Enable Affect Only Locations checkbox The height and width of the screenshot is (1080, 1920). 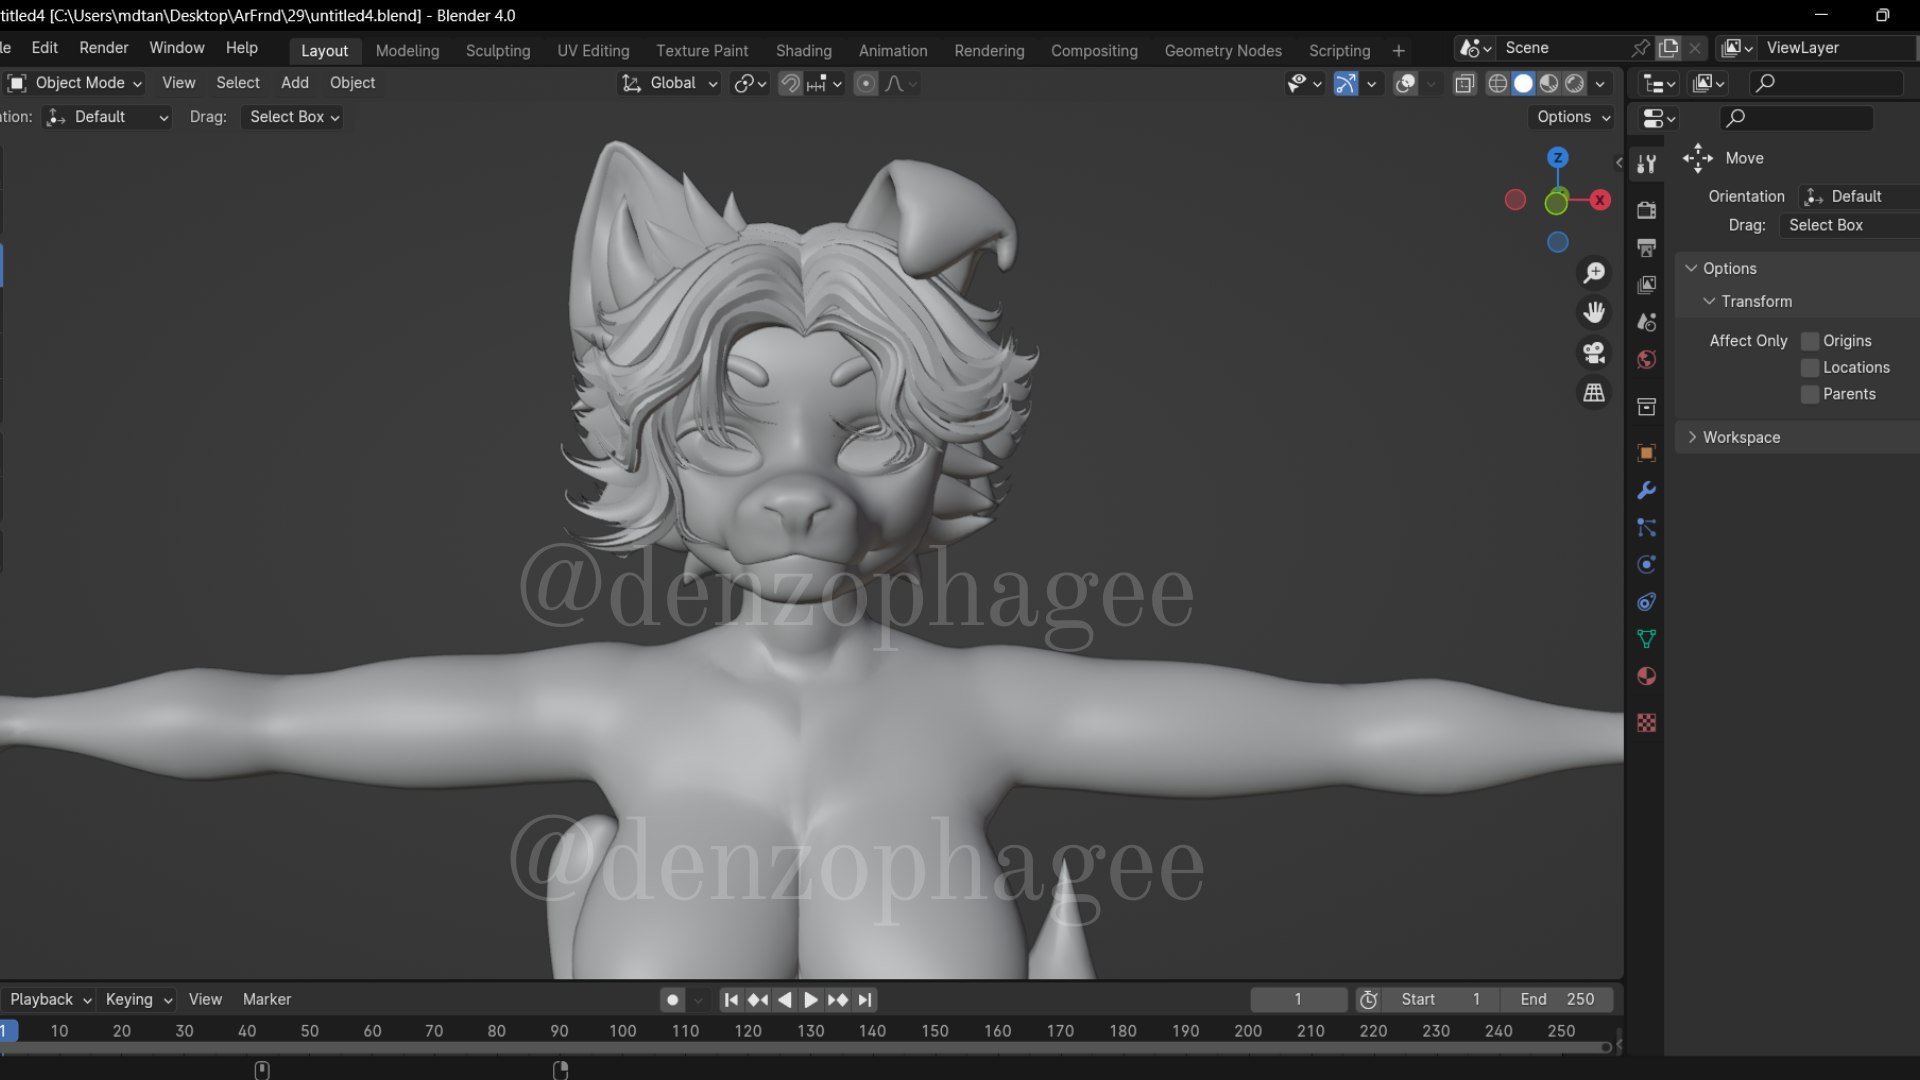coord(1810,368)
